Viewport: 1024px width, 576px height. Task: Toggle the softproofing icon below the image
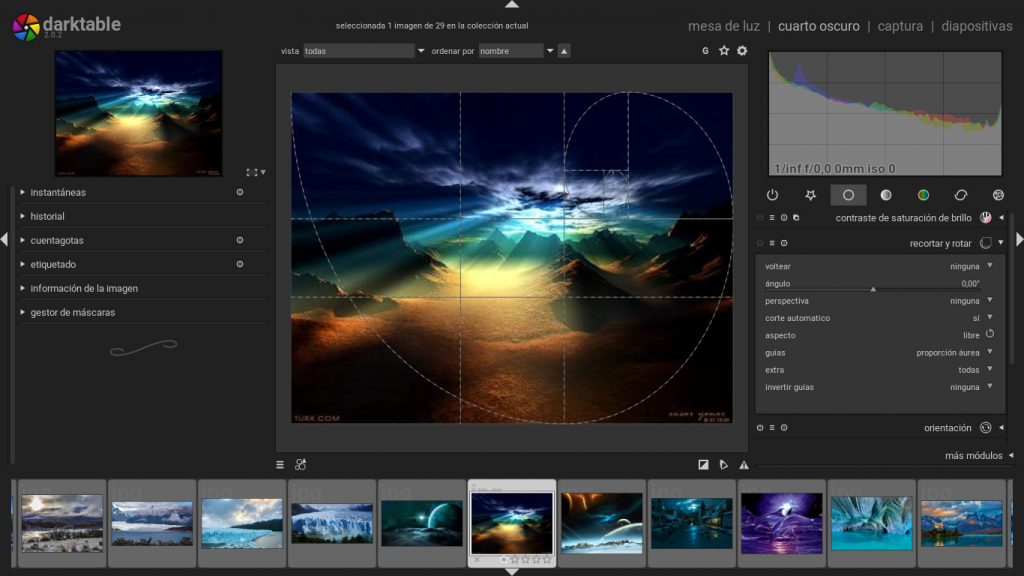coord(724,464)
